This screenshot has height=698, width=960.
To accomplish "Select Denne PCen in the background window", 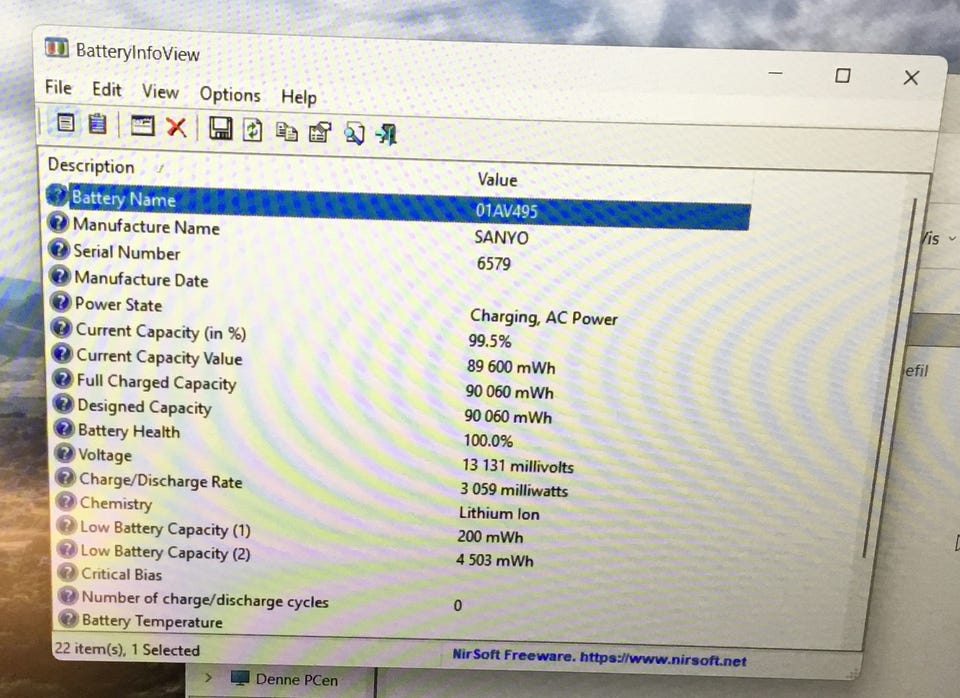I will coord(296,680).
